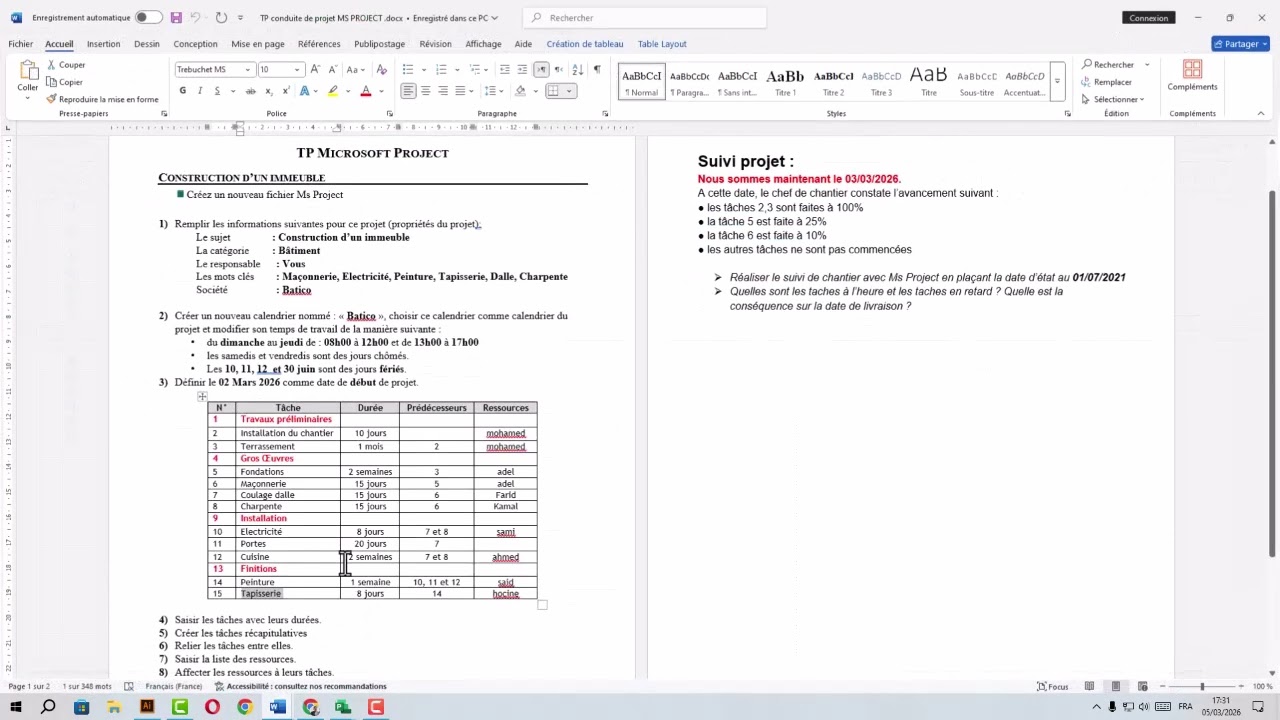Apply the Sous-titre style
Screen dimensions: 1280x720
[x=977, y=82]
